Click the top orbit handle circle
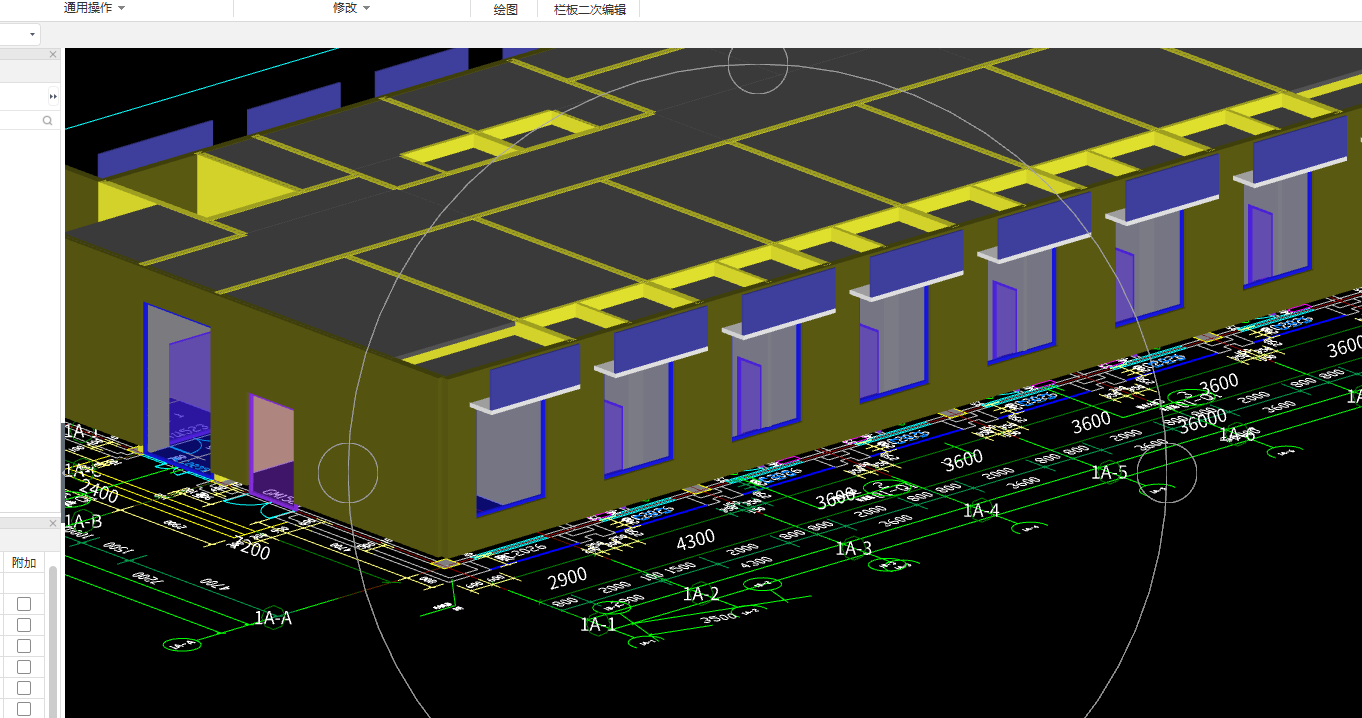 point(758,63)
